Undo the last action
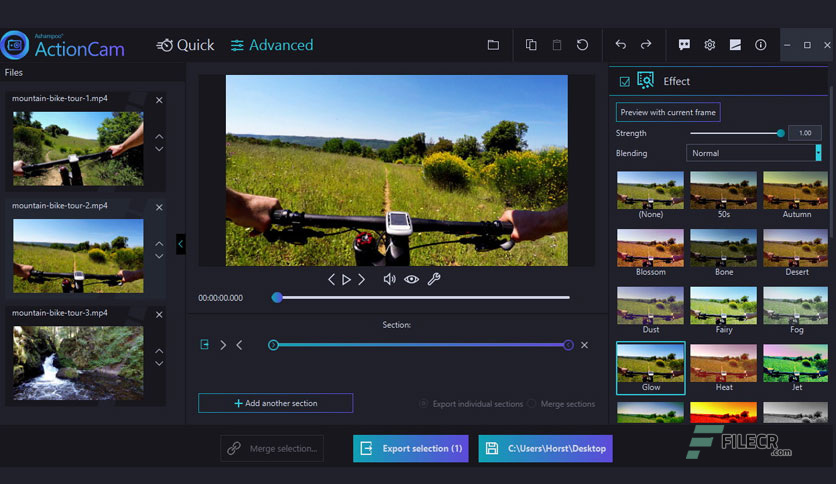Screen dimensions: 836x484 (620, 45)
